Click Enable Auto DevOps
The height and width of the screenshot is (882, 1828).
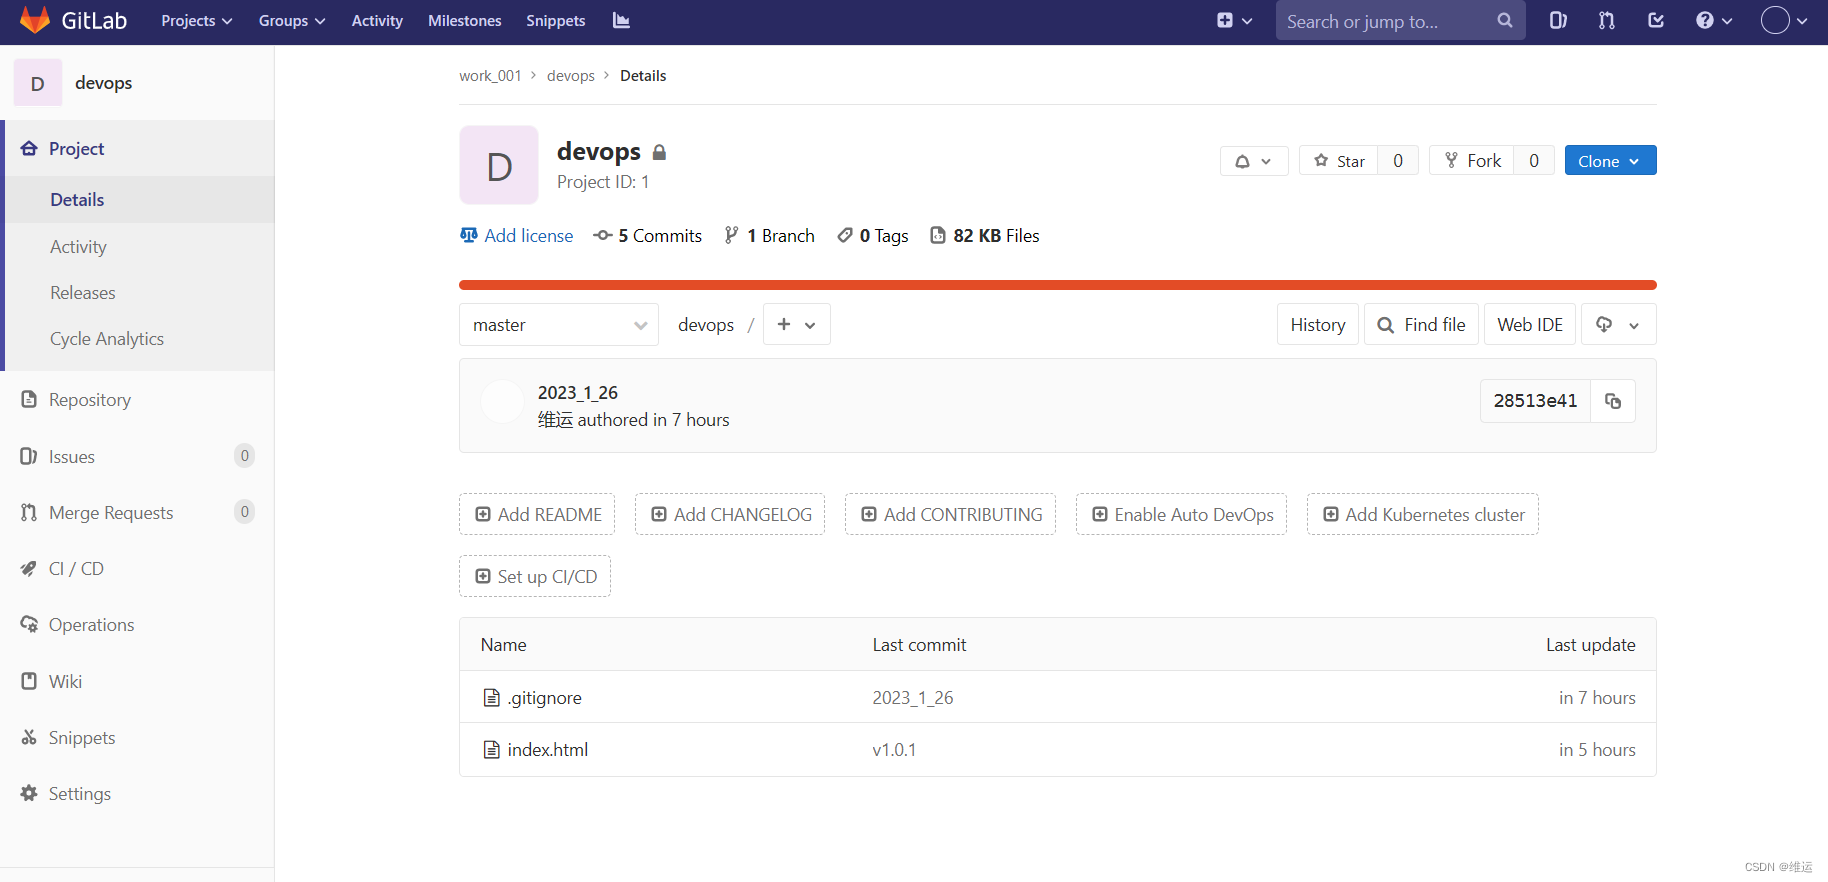pyautogui.click(x=1181, y=514)
